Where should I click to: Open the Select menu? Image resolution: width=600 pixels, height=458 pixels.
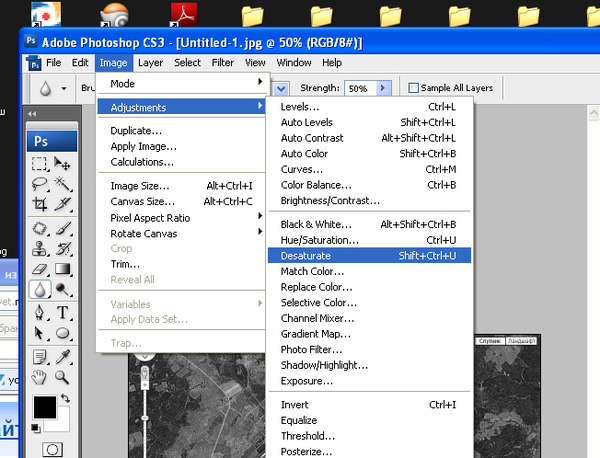[187, 63]
